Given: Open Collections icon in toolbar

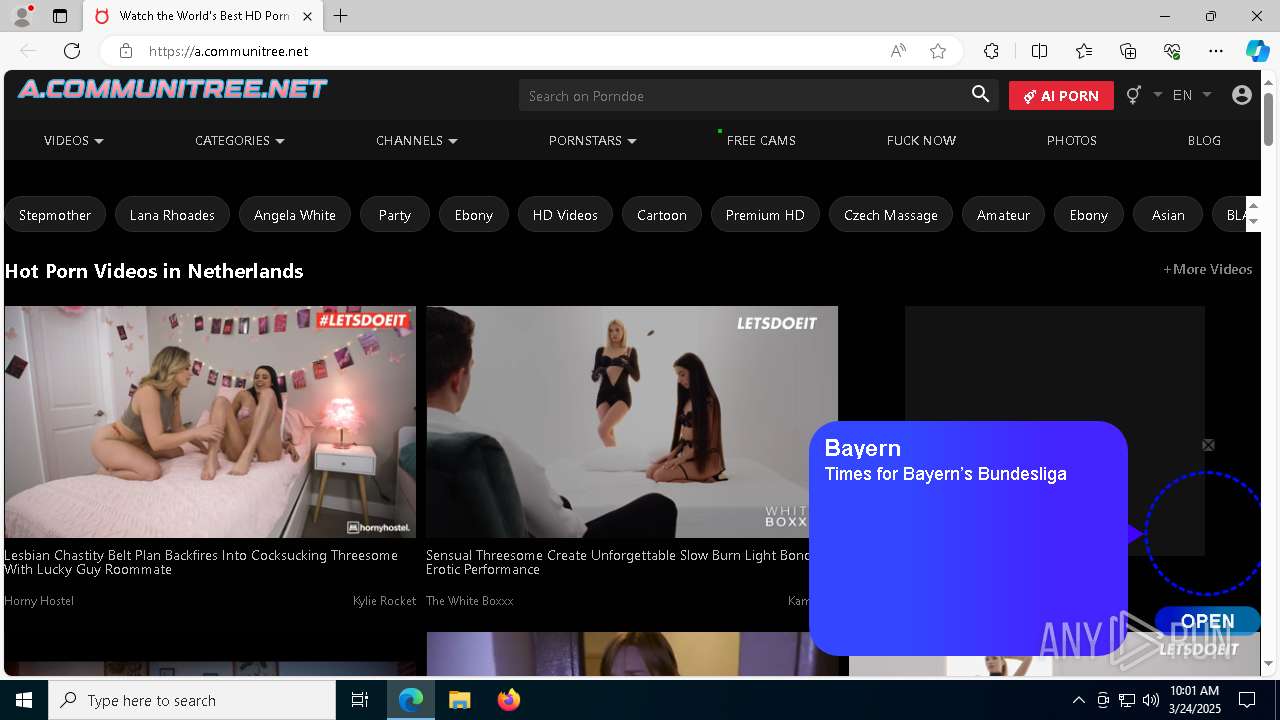Looking at the screenshot, I should tap(1128, 51).
